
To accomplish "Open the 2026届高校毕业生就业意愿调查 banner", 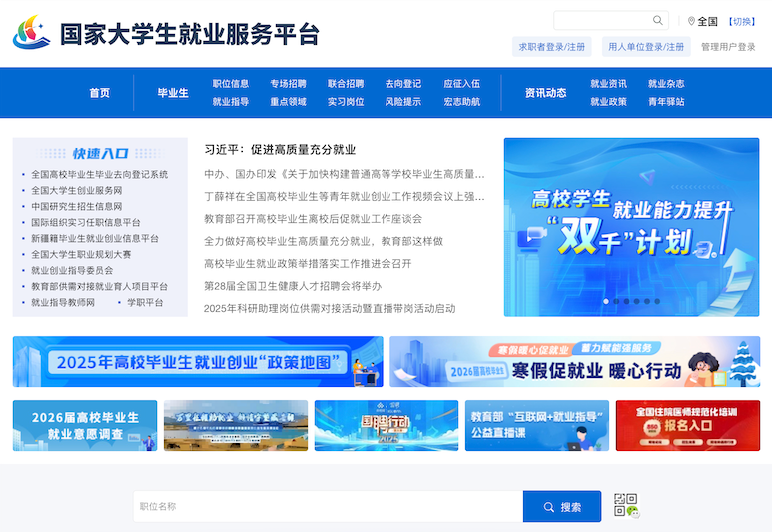I will (x=85, y=425).
